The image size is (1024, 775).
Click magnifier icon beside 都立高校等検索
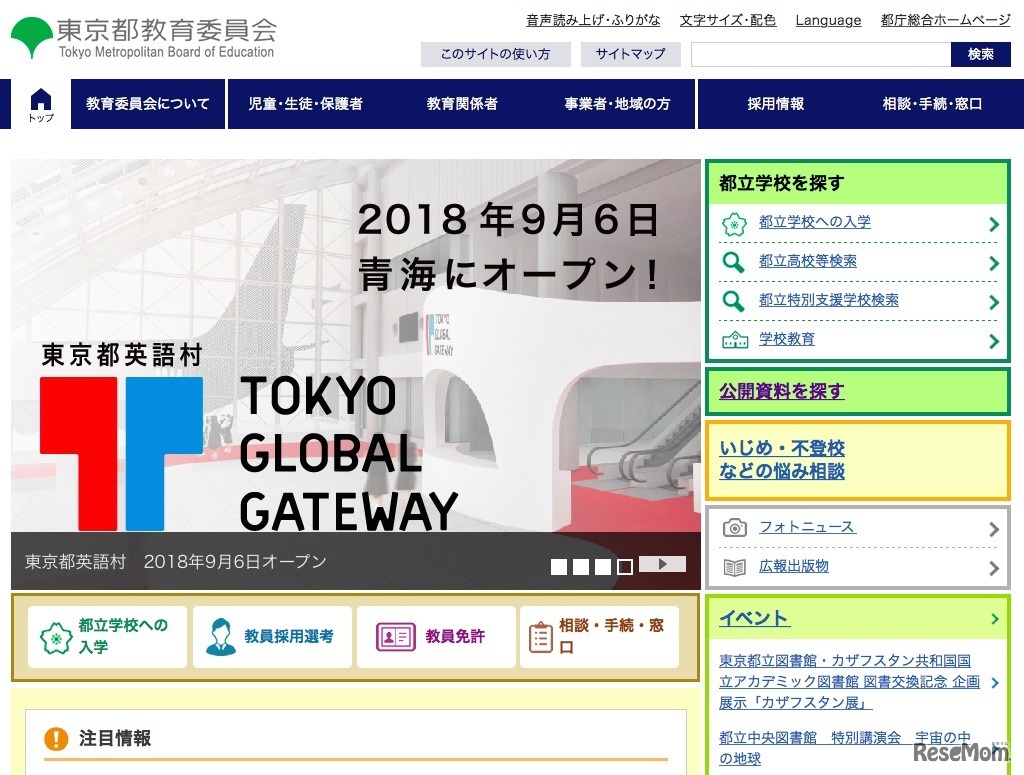(733, 262)
